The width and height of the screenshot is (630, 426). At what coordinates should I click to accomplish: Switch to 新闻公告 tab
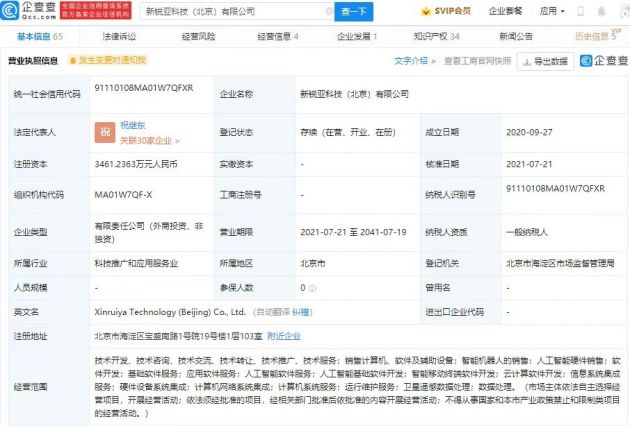point(516,37)
